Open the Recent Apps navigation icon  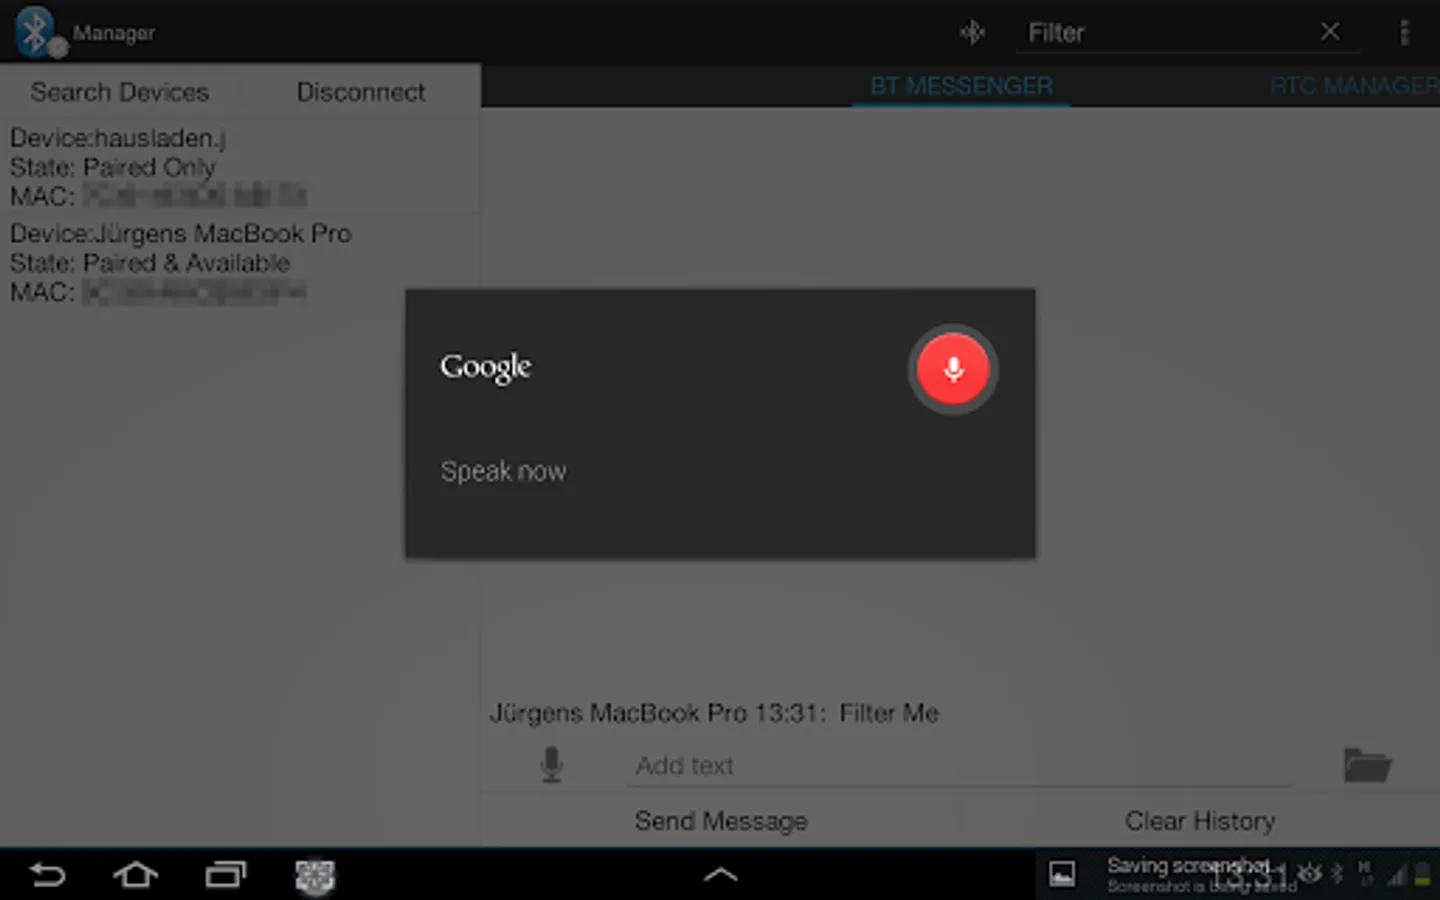coord(226,875)
